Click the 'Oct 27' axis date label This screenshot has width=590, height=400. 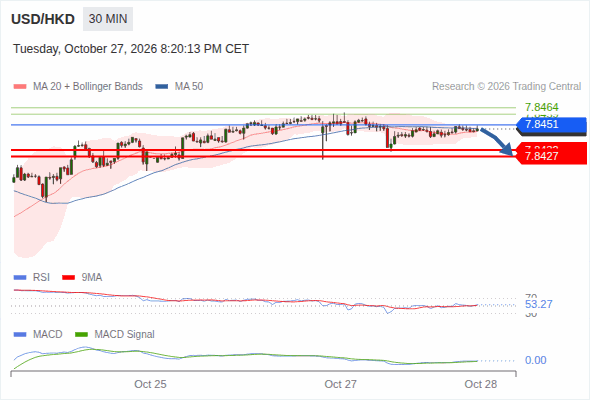pyautogui.click(x=341, y=384)
